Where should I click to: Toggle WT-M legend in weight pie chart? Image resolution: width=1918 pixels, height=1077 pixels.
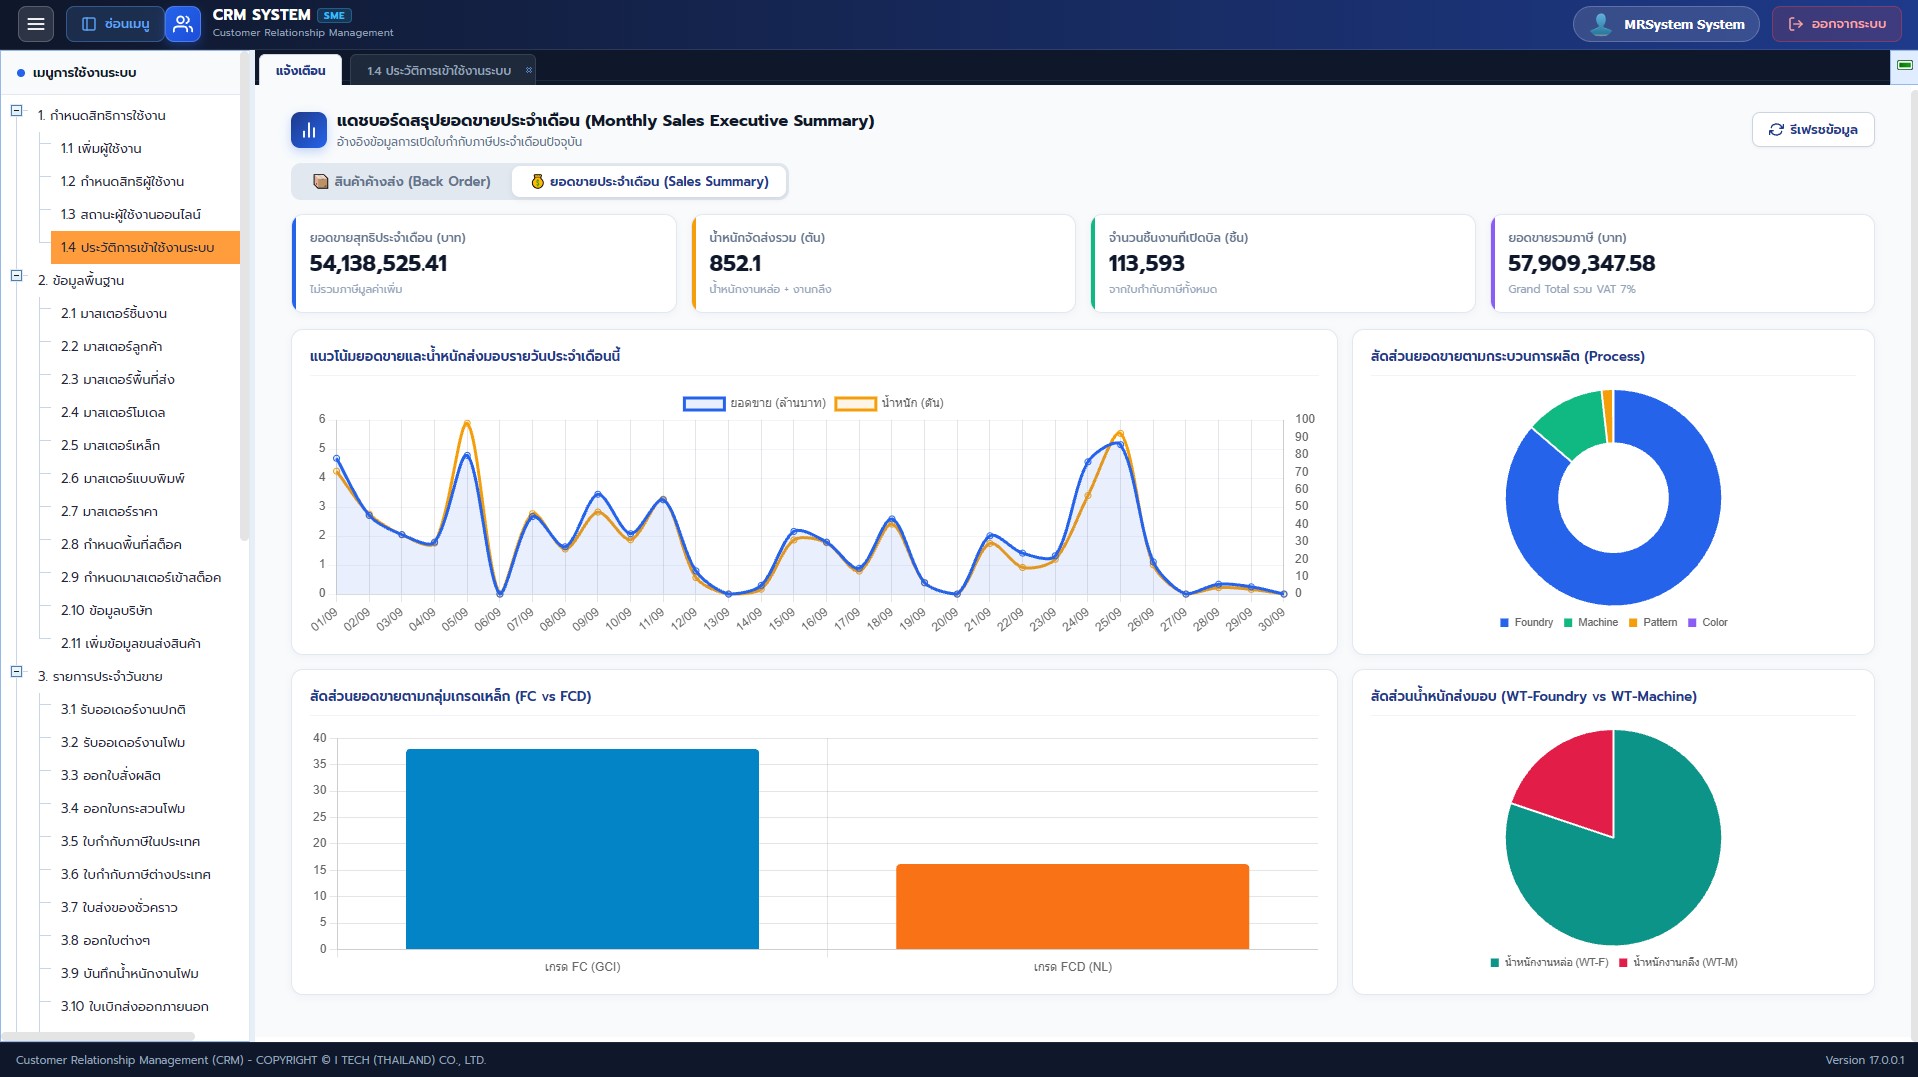coord(1678,963)
